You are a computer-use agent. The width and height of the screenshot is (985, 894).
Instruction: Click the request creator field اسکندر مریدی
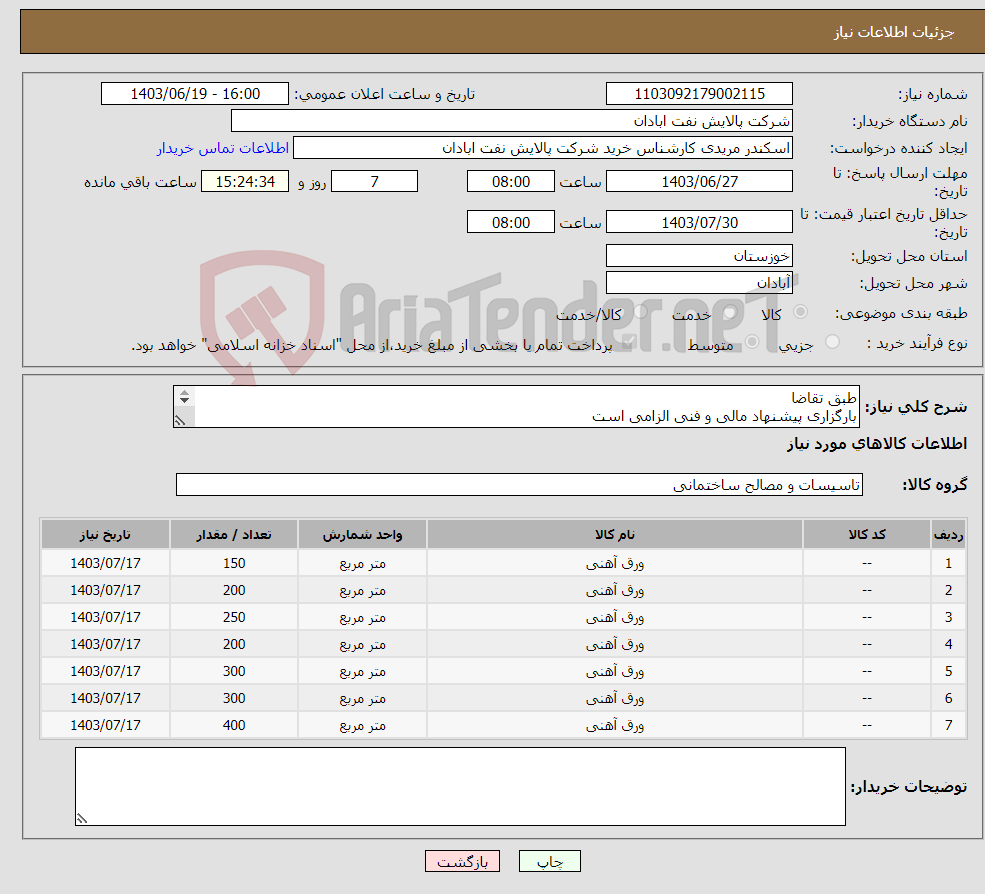(543, 148)
